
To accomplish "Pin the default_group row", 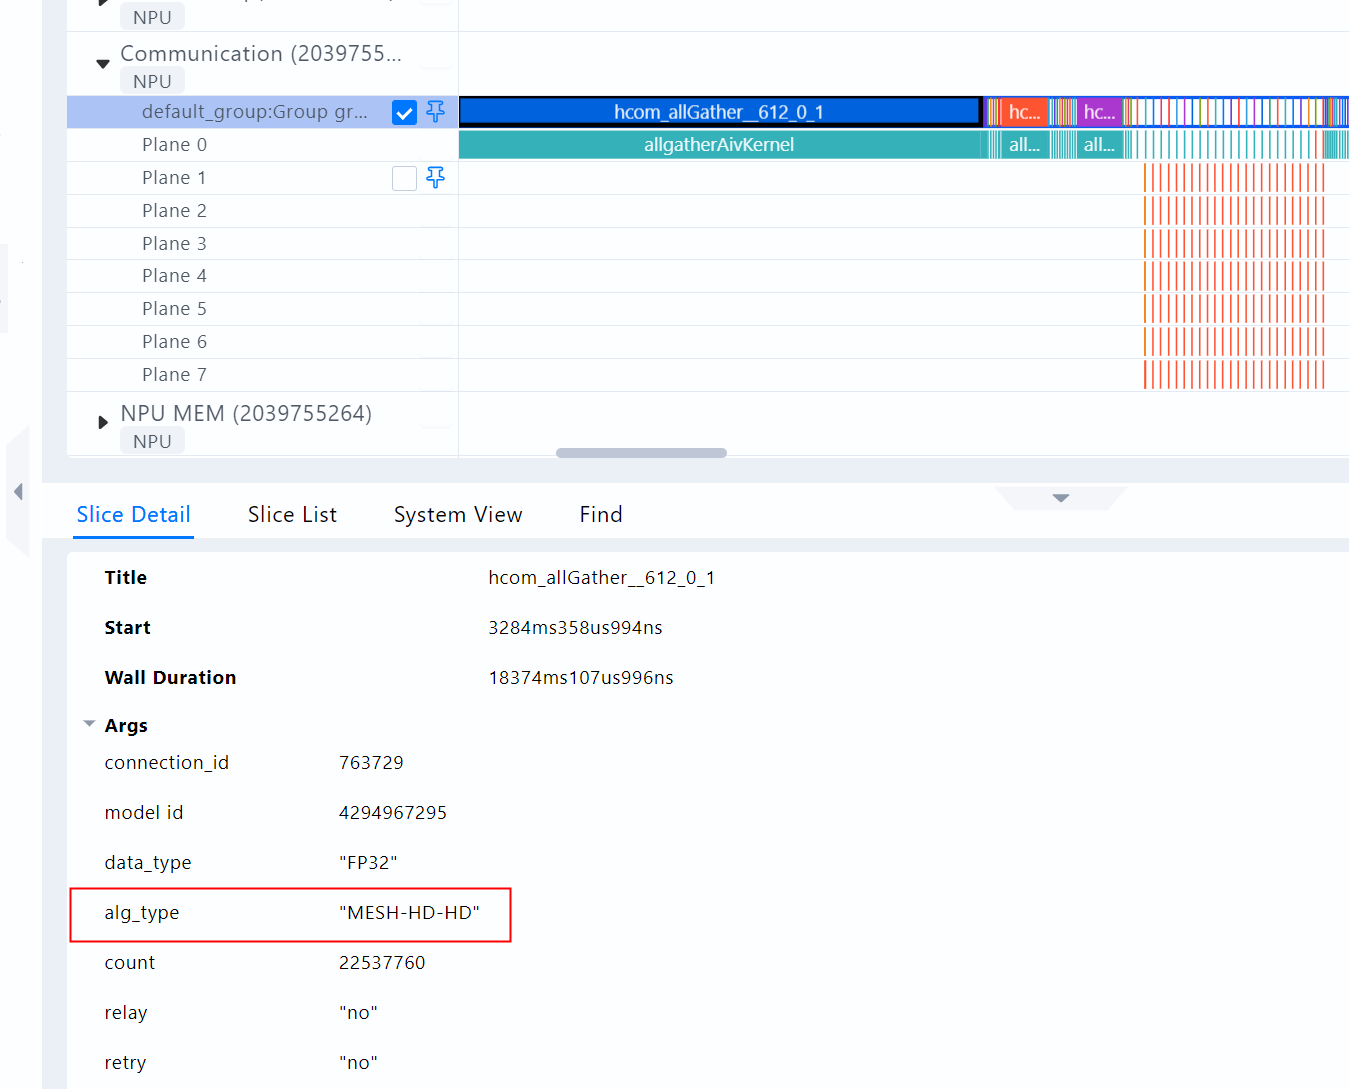I will point(435,112).
